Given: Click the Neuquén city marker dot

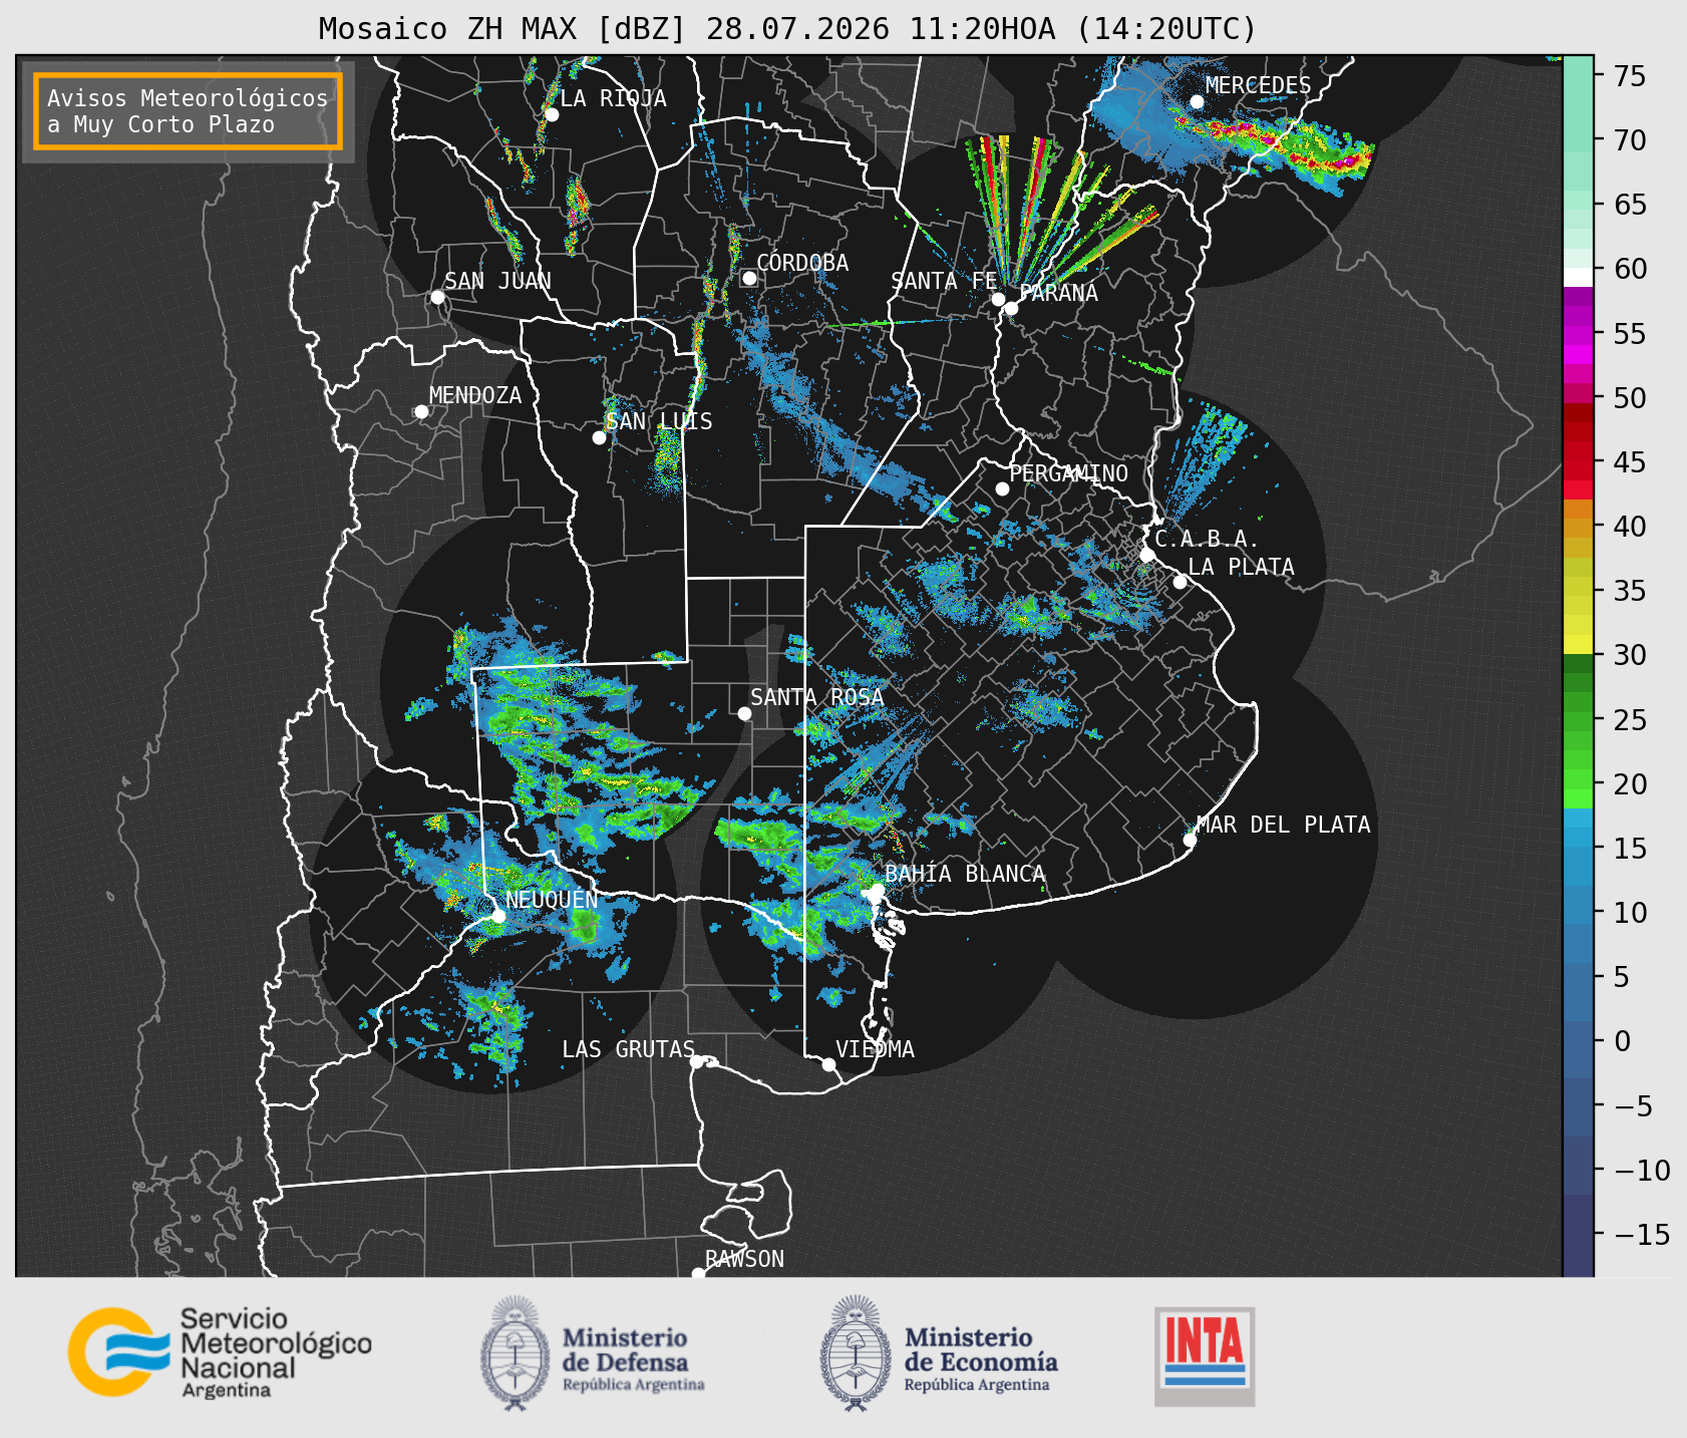Looking at the screenshot, I should click(498, 915).
